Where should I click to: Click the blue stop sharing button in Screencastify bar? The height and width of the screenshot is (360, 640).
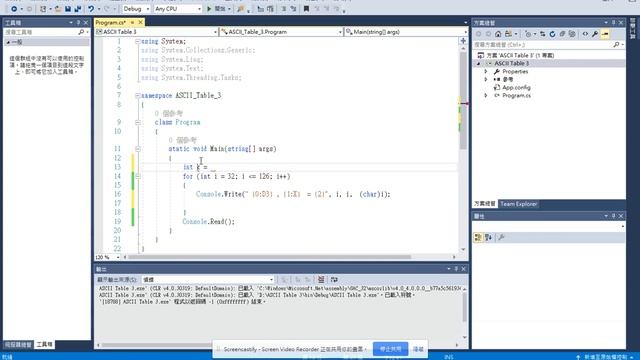[x=390, y=349]
